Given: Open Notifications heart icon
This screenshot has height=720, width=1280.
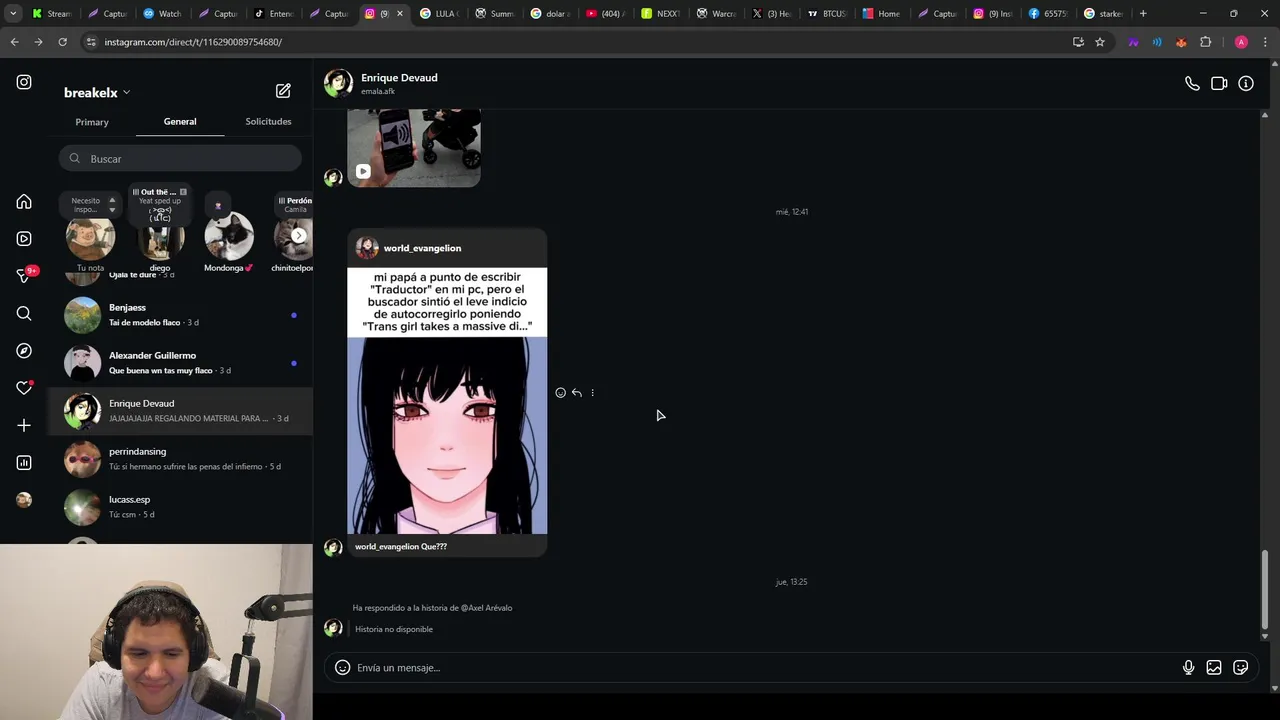Looking at the screenshot, I should (x=24, y=388).
